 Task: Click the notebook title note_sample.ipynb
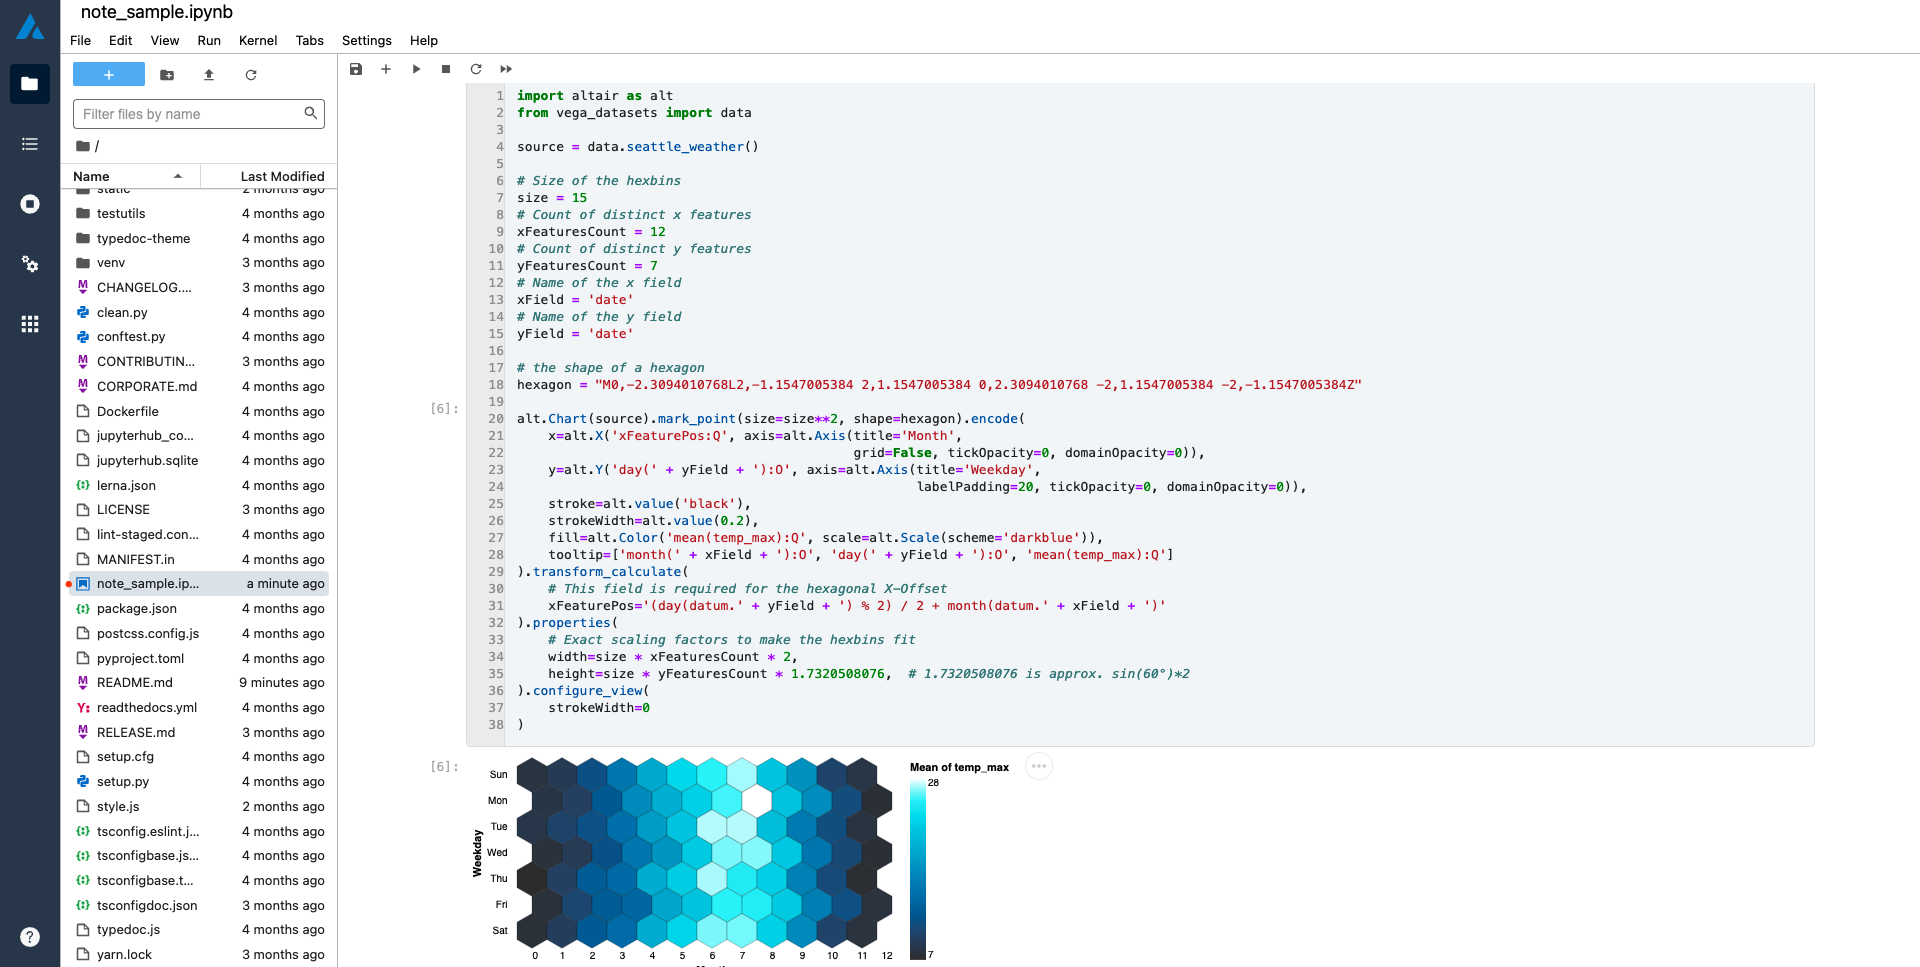tap(156, 12)
